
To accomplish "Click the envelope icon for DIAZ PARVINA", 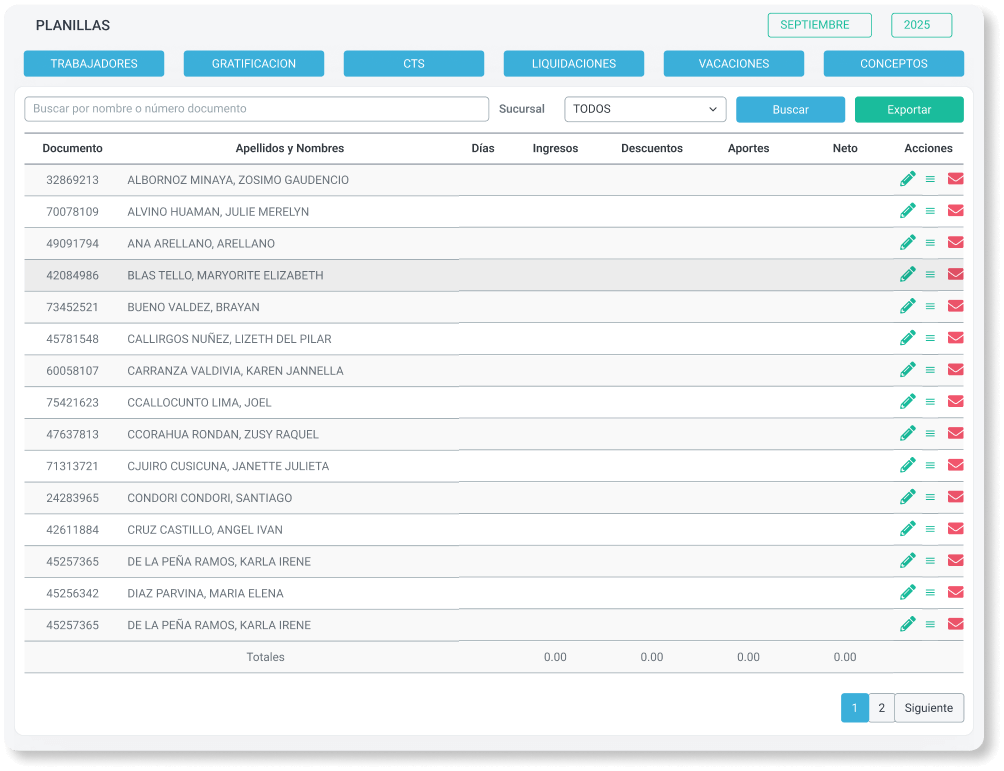I will (955, 592).
